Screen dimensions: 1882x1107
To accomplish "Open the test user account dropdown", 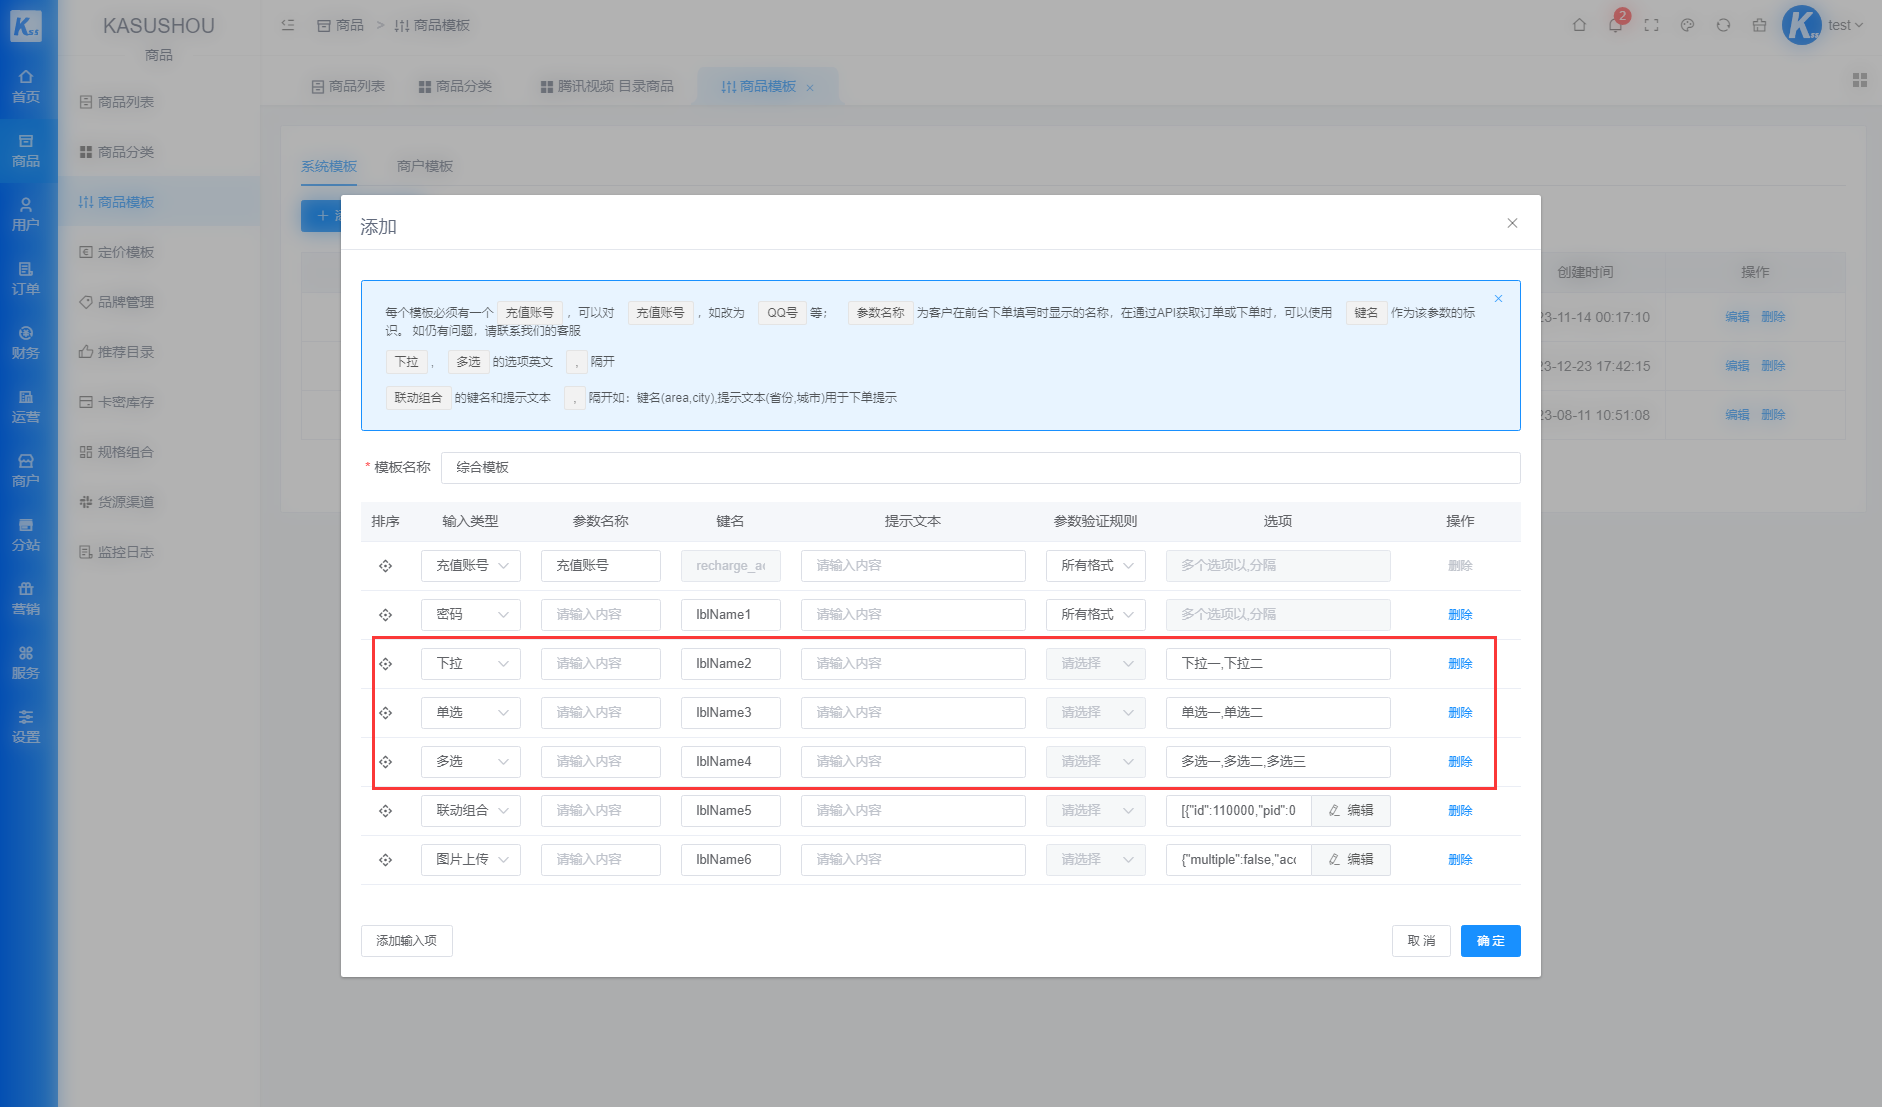I will point(1845,25).
